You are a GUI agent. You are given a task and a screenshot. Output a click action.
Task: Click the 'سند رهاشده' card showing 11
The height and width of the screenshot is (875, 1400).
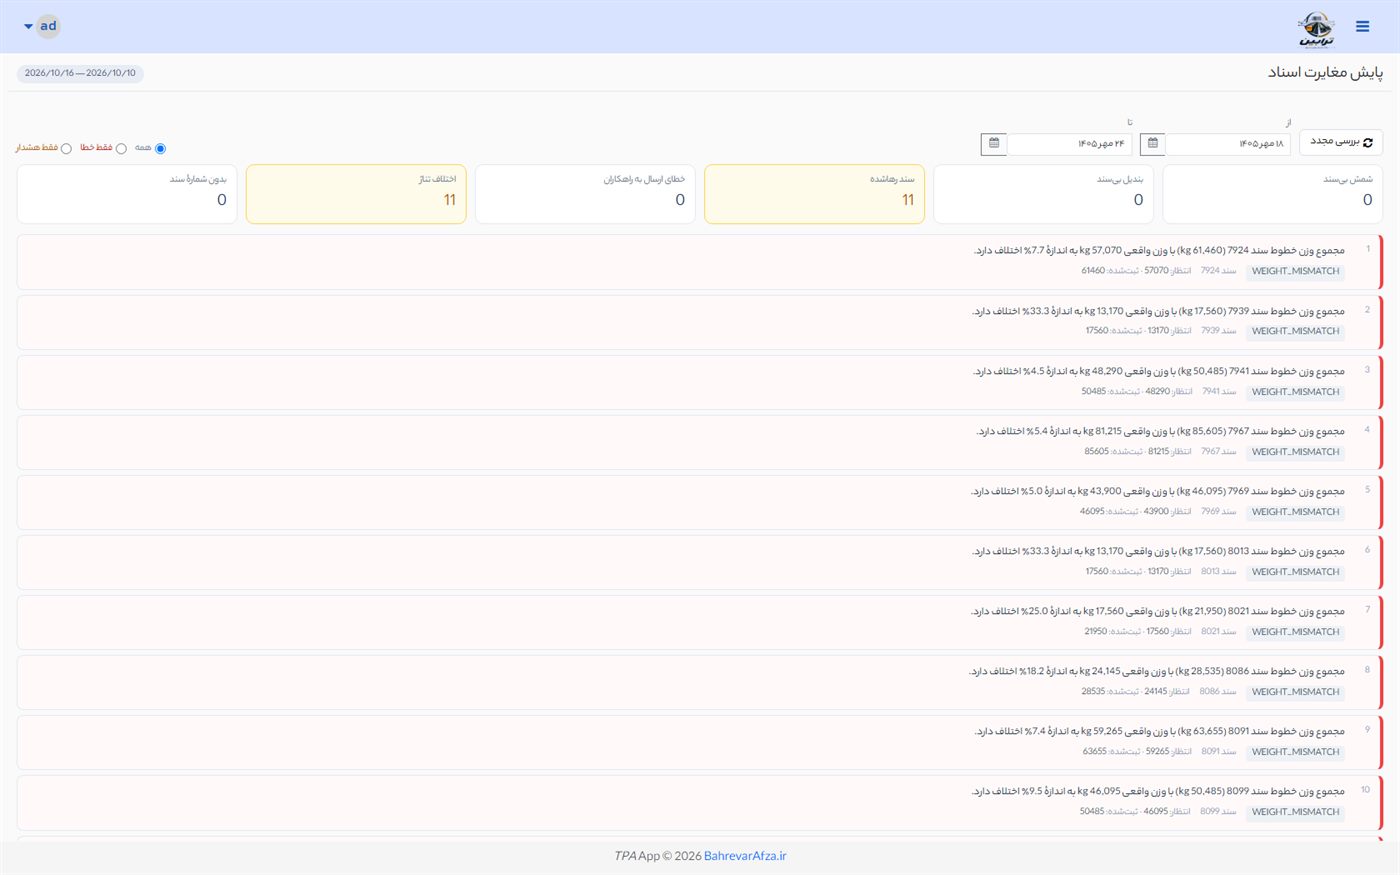click(814, 194)
